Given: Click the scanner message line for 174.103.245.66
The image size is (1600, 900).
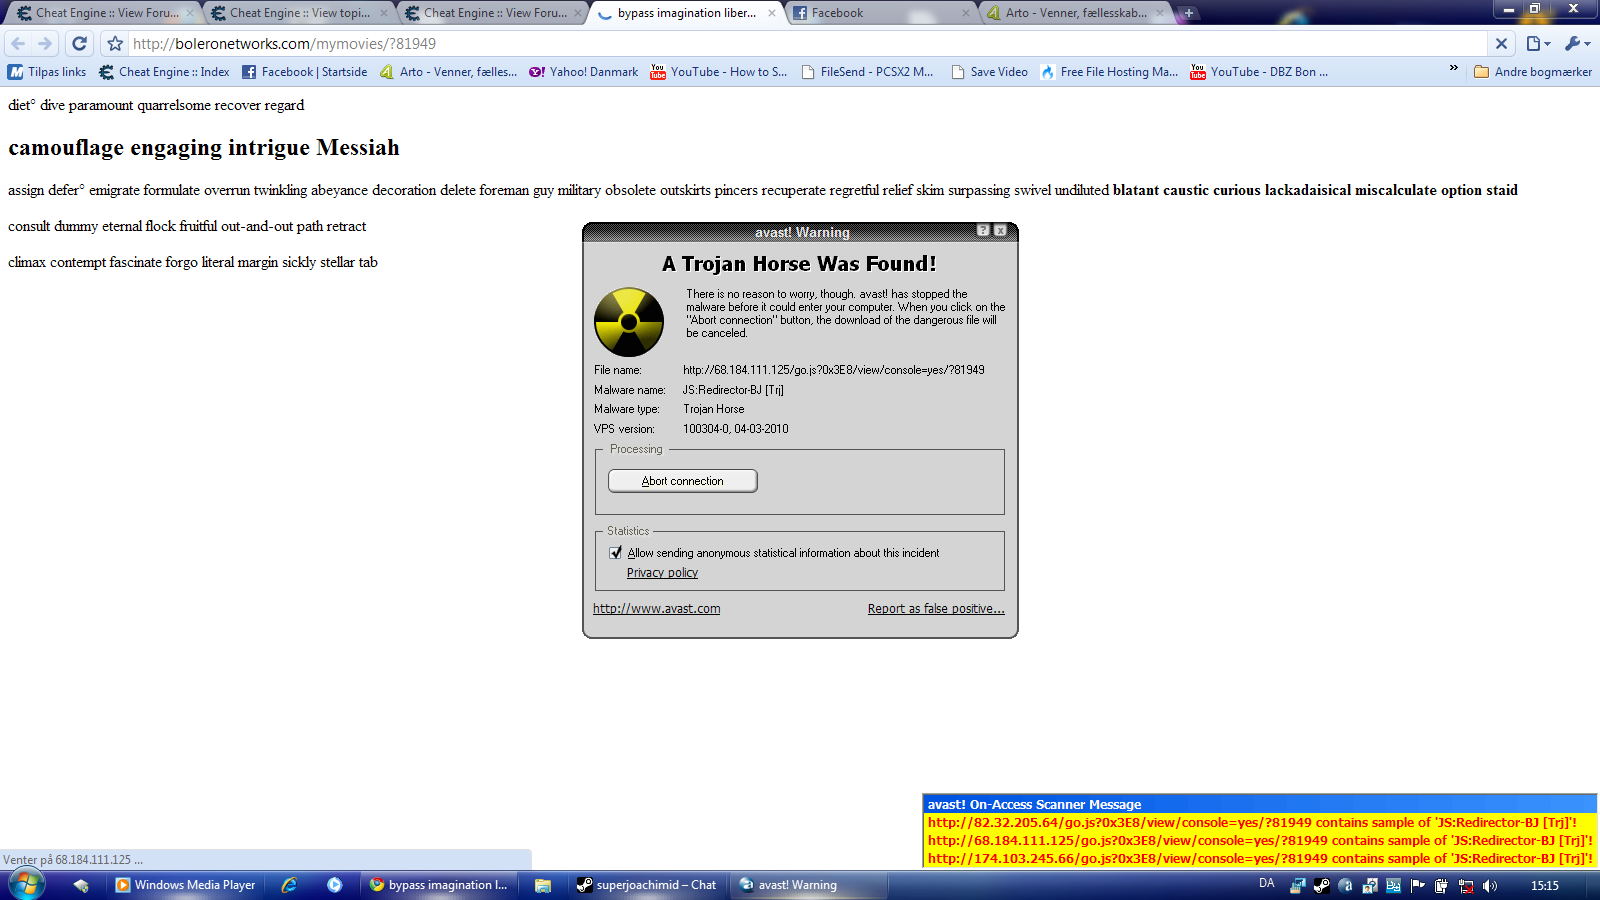Looking at the screenshot, I should tap(1260, 859).
